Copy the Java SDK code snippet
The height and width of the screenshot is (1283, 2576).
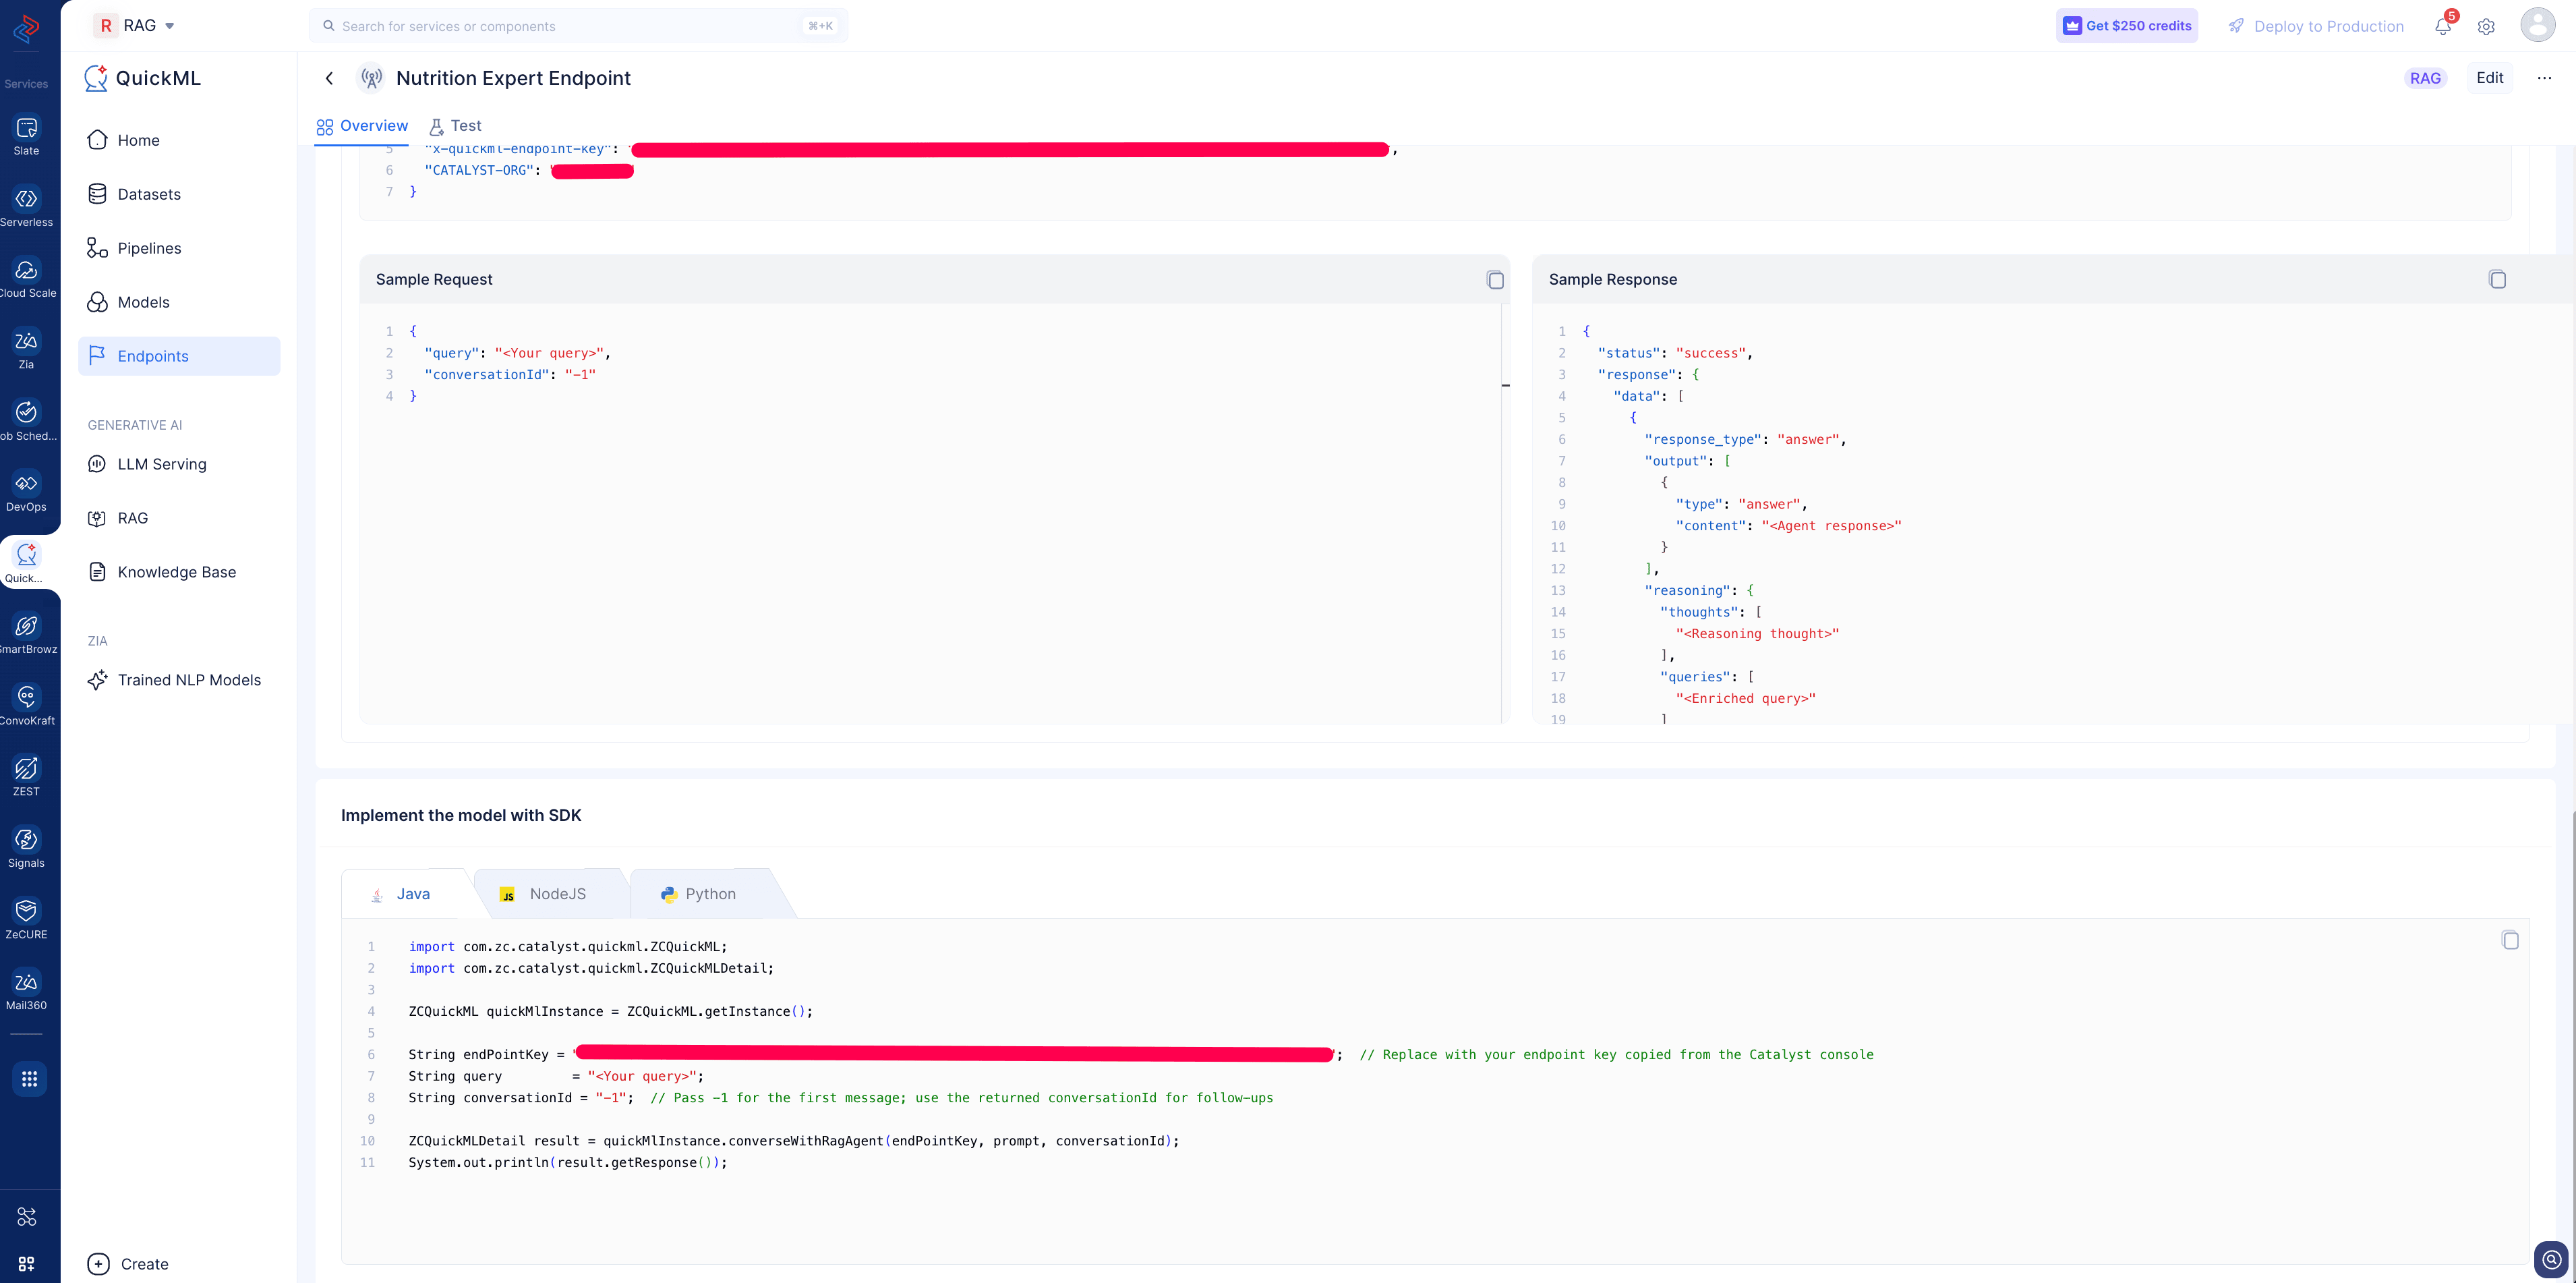coord(2510,940)
